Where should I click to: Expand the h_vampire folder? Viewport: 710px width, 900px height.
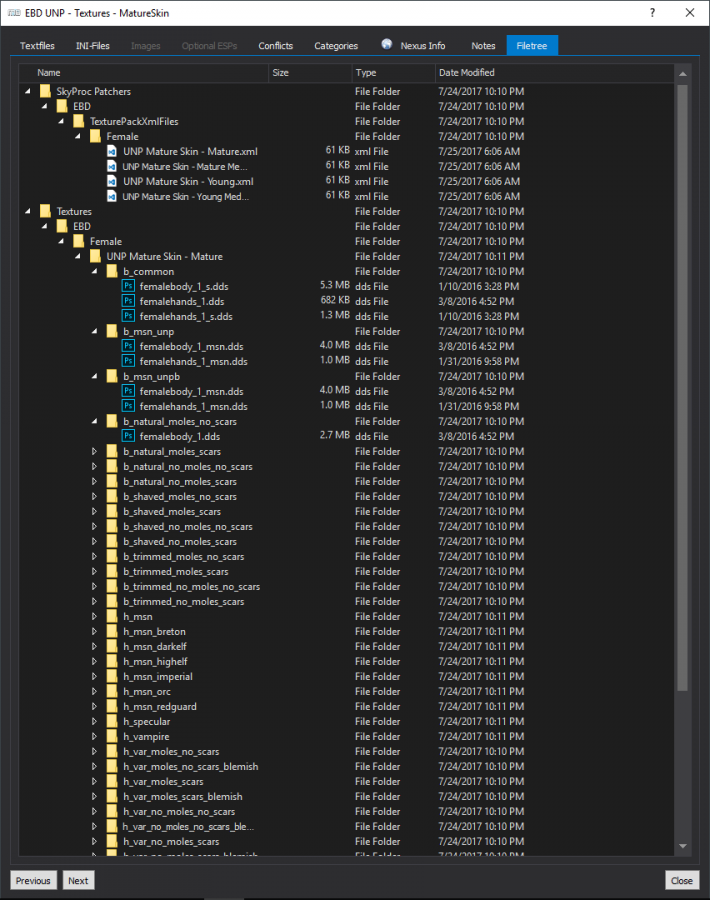95,736
